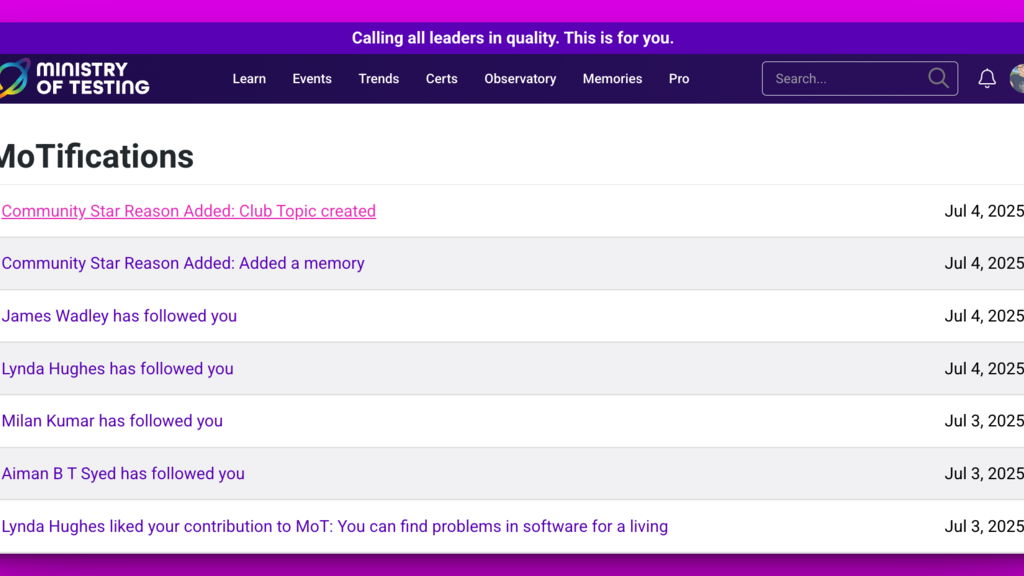Image resolution: width=1024 pixels, height=576 pixels.
Task: Open the user profile avatar
Action: click(x=1017, y=79)
